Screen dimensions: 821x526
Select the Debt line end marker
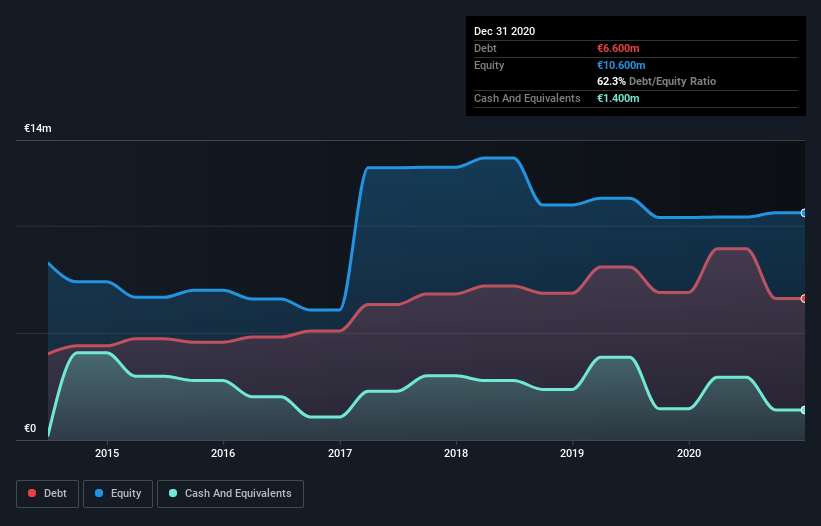[803, 298]
